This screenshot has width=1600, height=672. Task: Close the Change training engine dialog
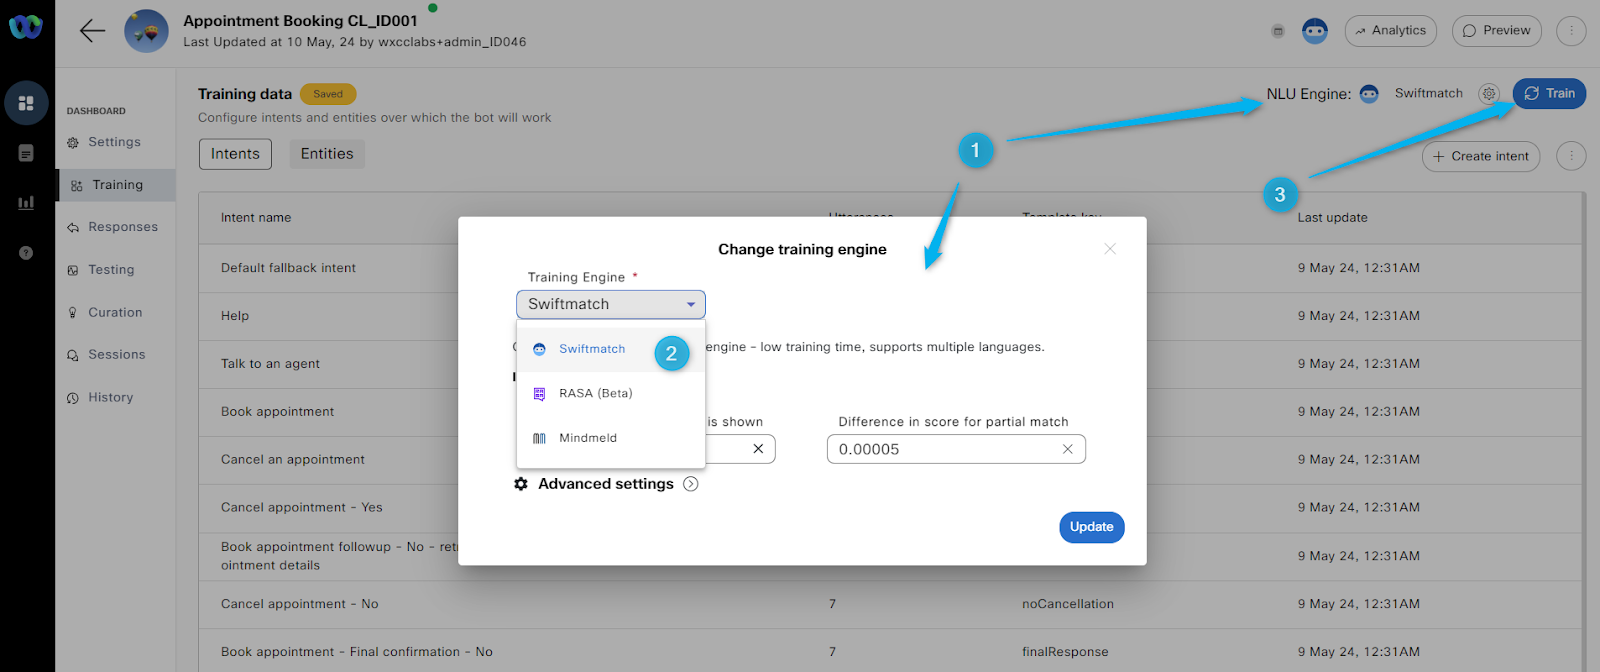[x=1109, y=249]
